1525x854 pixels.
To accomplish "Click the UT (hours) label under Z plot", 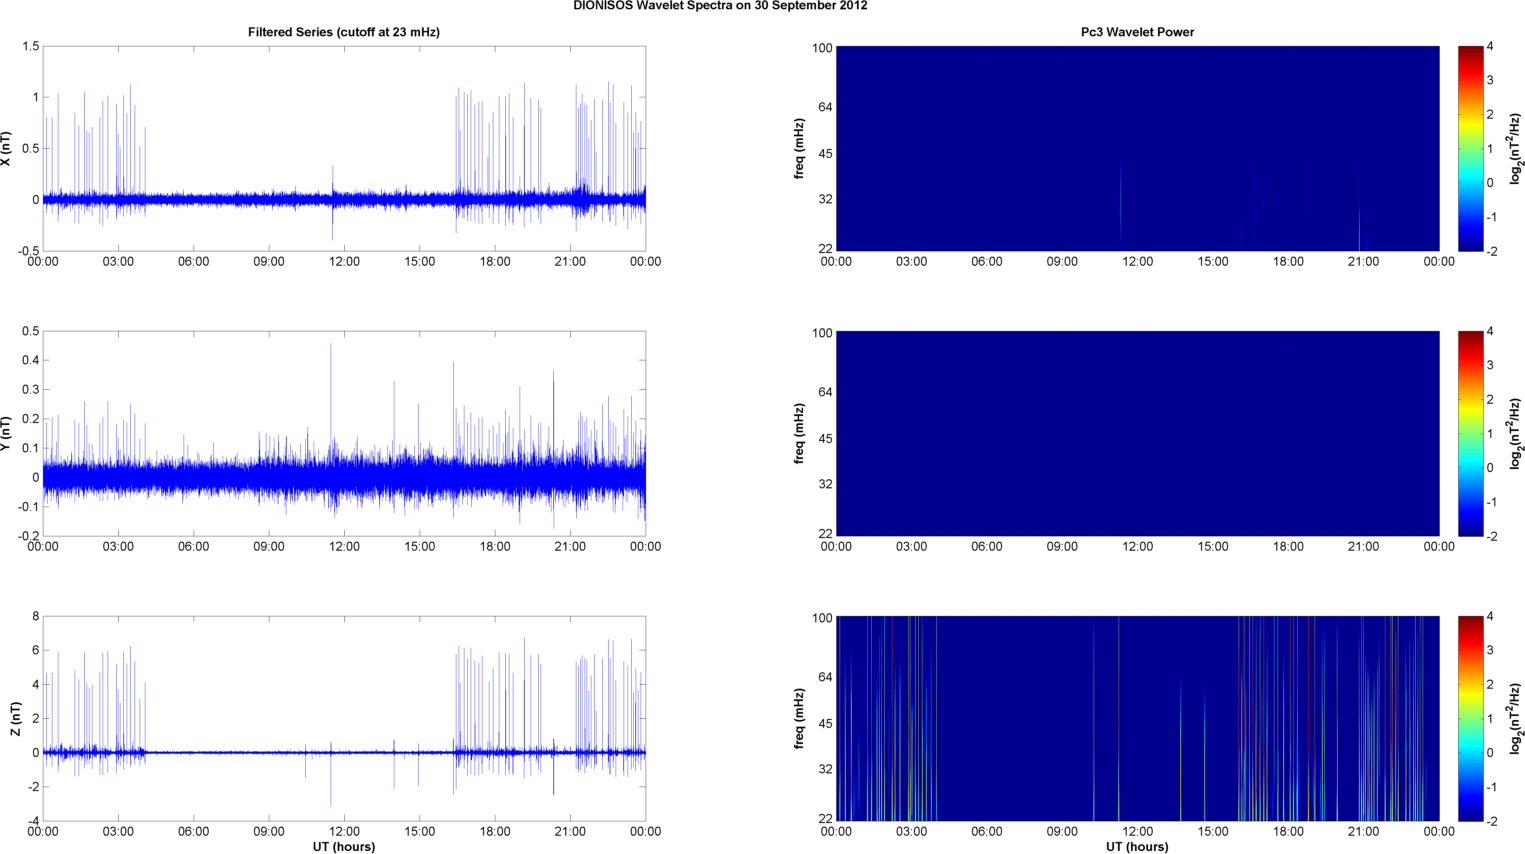I will pyautogui.click(x=344, y=847).
